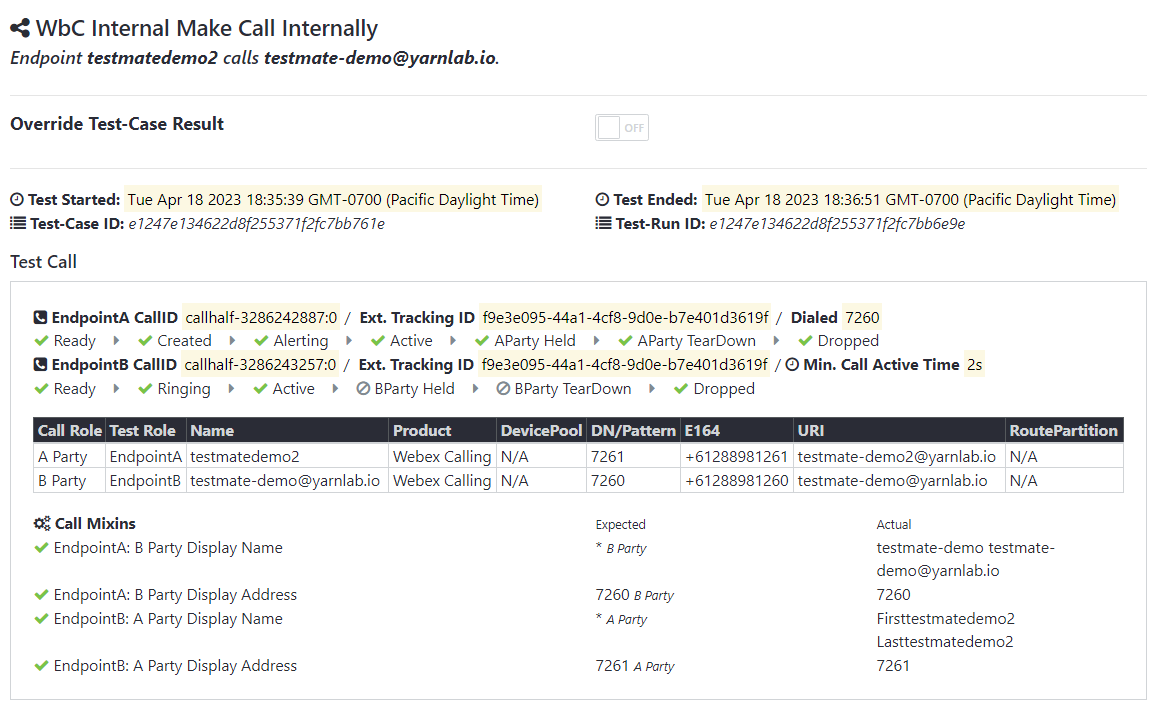This screenshot has height=705, width=1155.
Task: Click the clock icon next to Test Started
Action: pyautogui.click(x=17, y=199)
